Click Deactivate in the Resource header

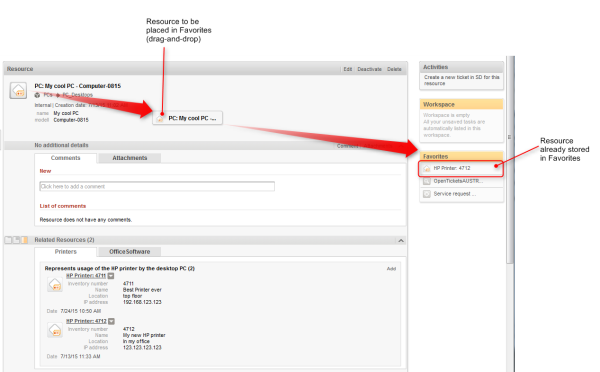coord(369,69)
